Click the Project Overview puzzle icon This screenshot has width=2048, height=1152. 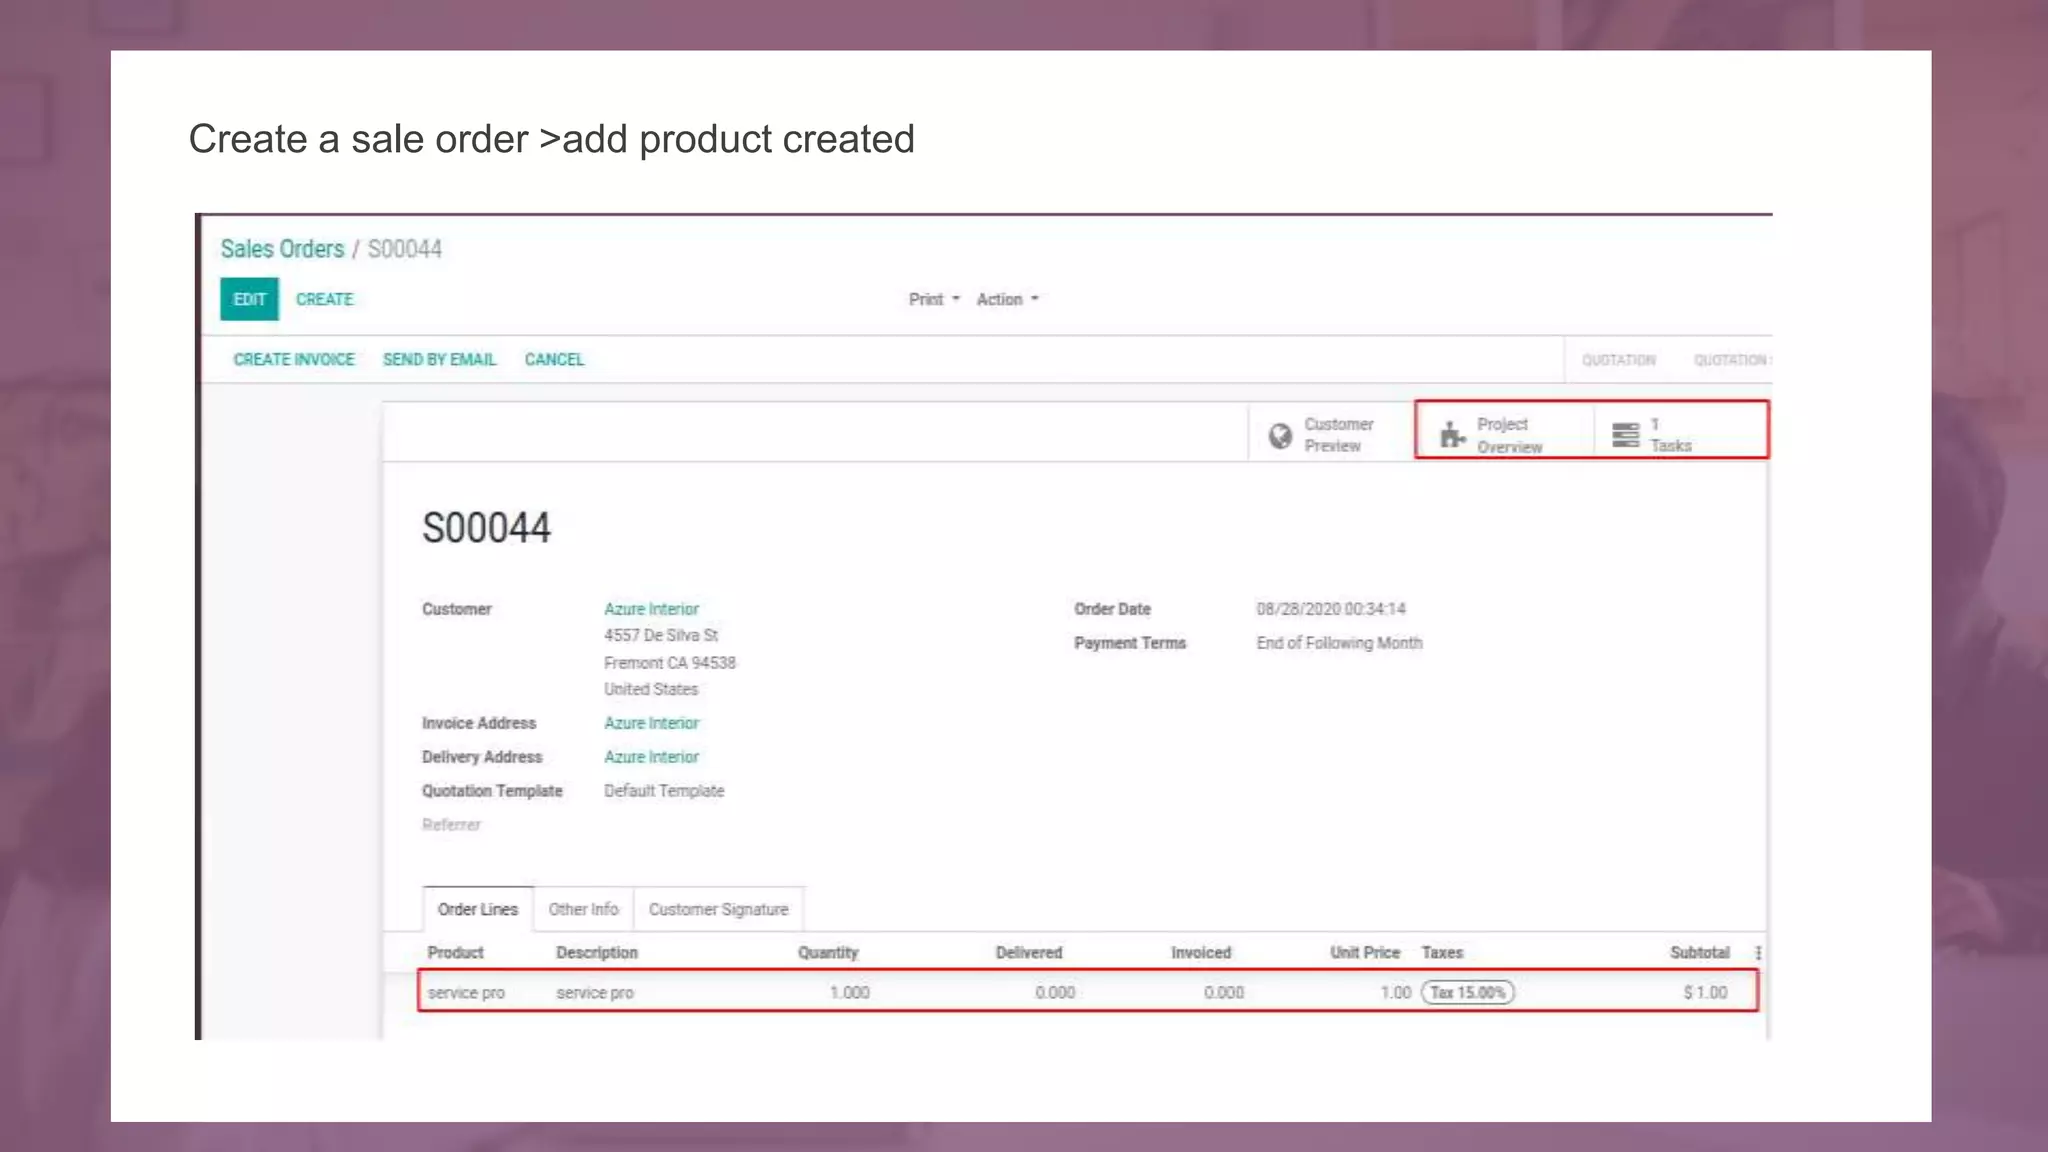coord(1452,435)
